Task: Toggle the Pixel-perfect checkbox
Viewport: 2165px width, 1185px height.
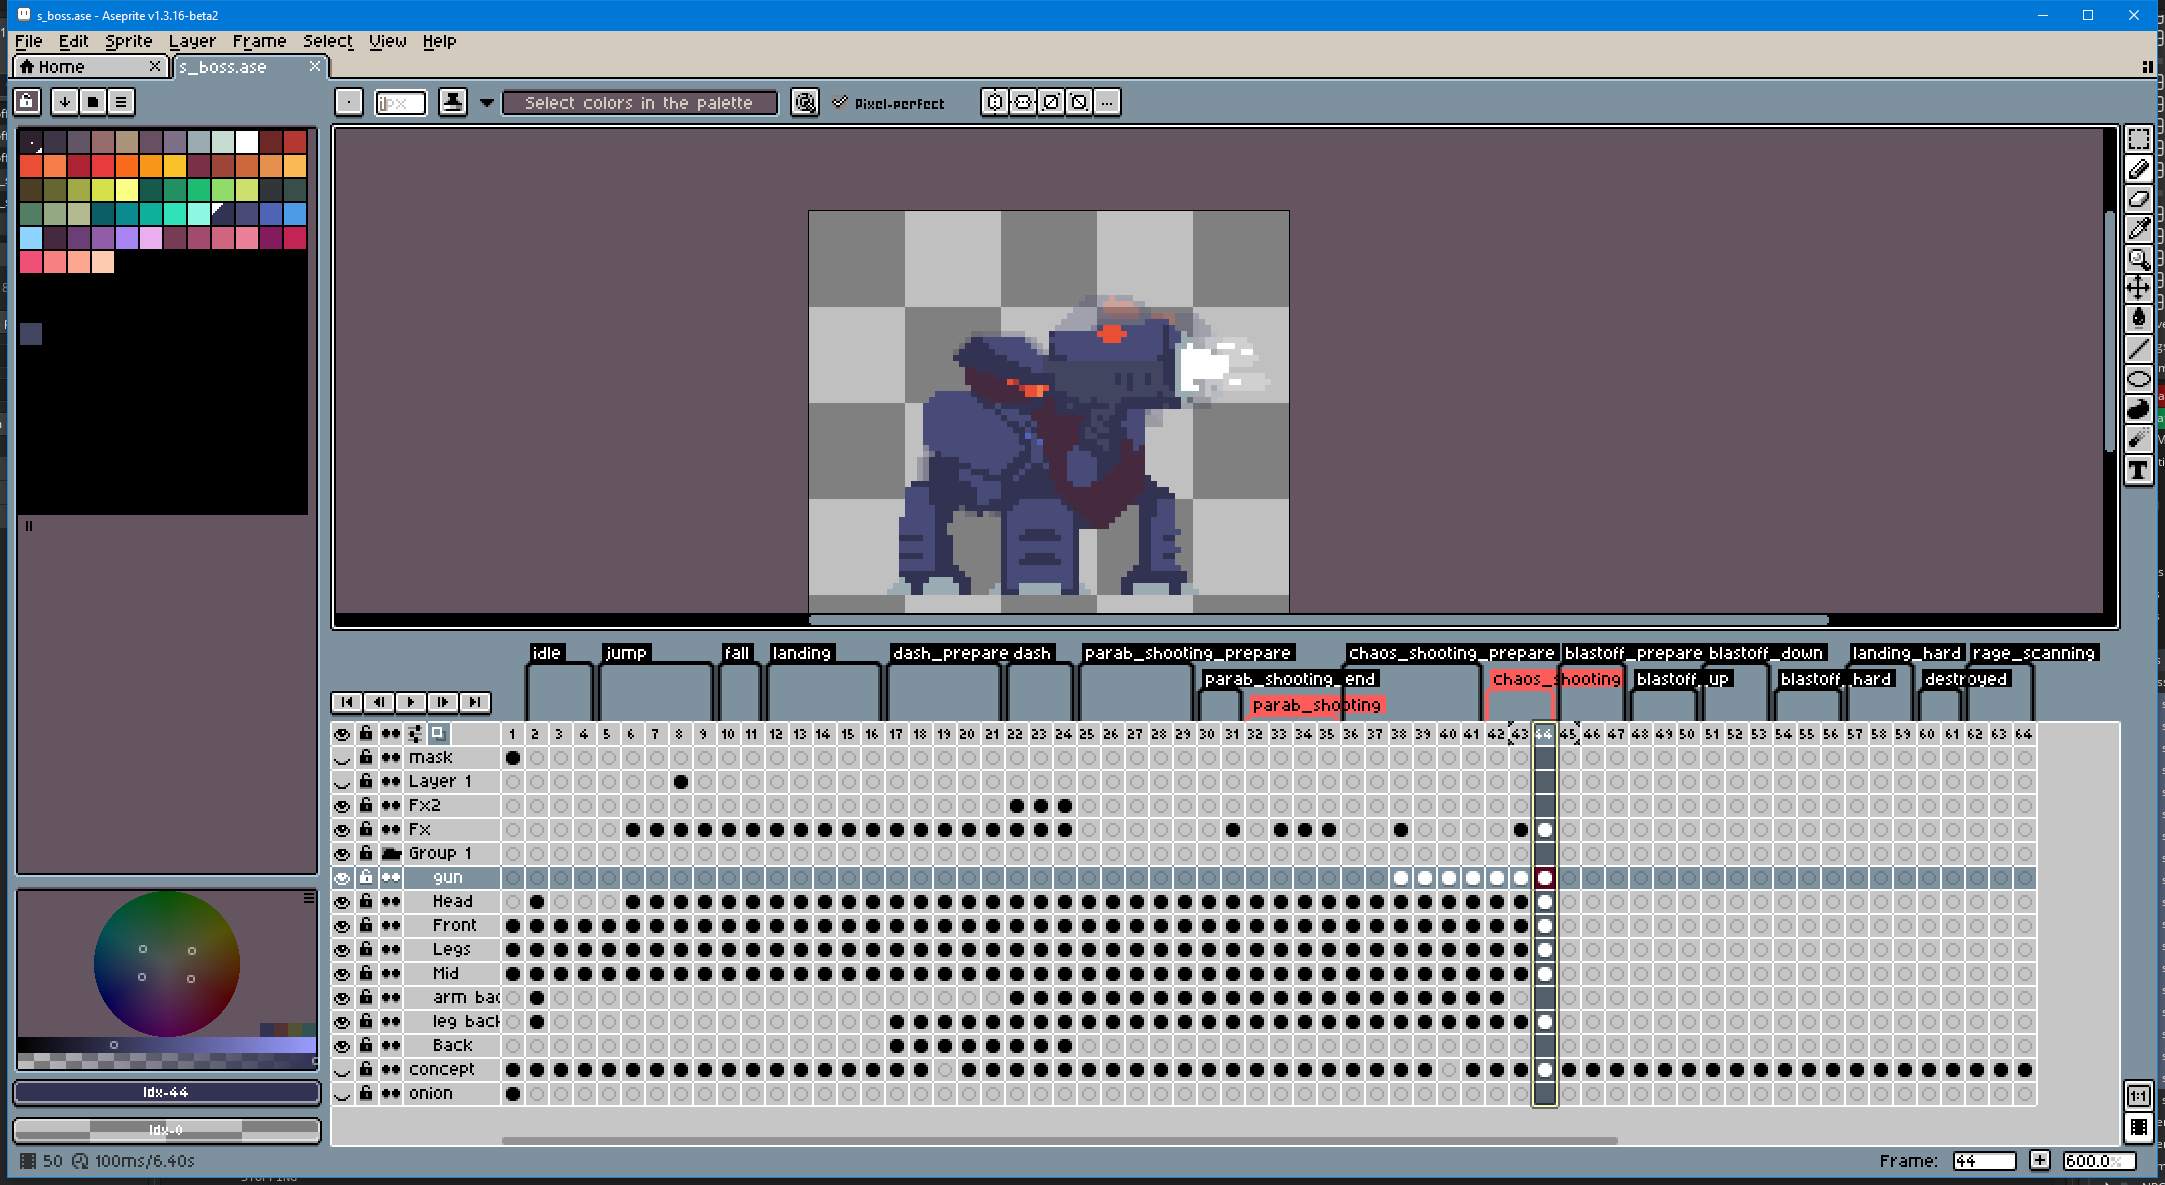Action: pyautogui.click(x=840, y=103)
